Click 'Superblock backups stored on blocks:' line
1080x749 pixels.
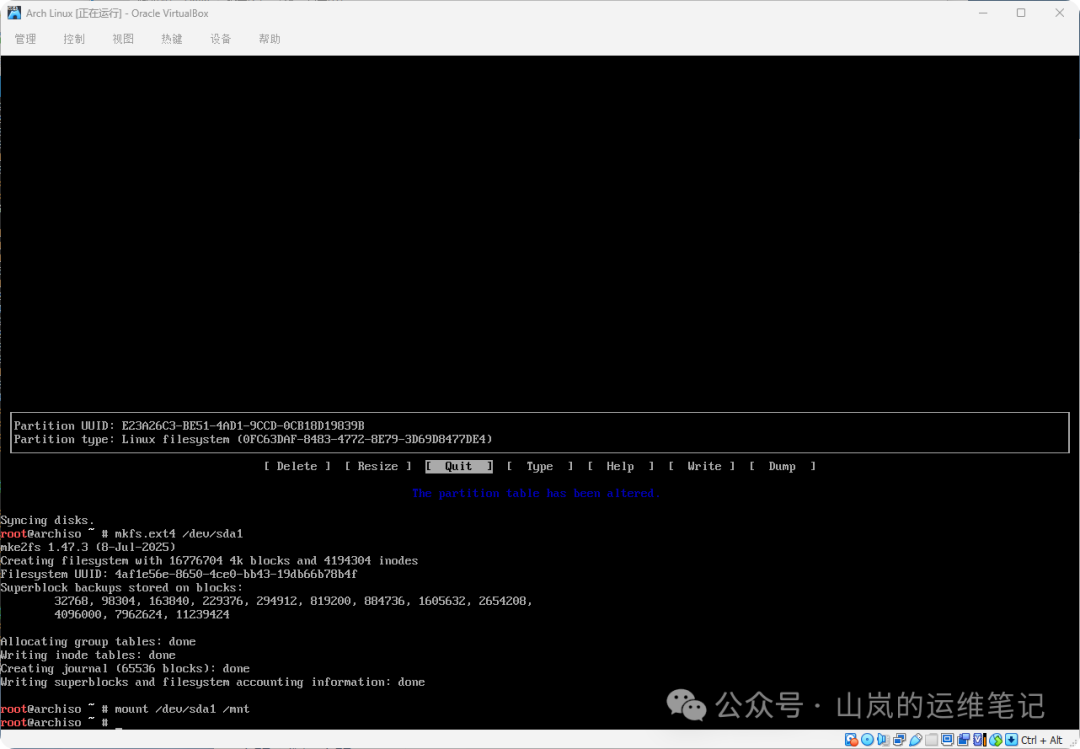(x=122, y=588)
